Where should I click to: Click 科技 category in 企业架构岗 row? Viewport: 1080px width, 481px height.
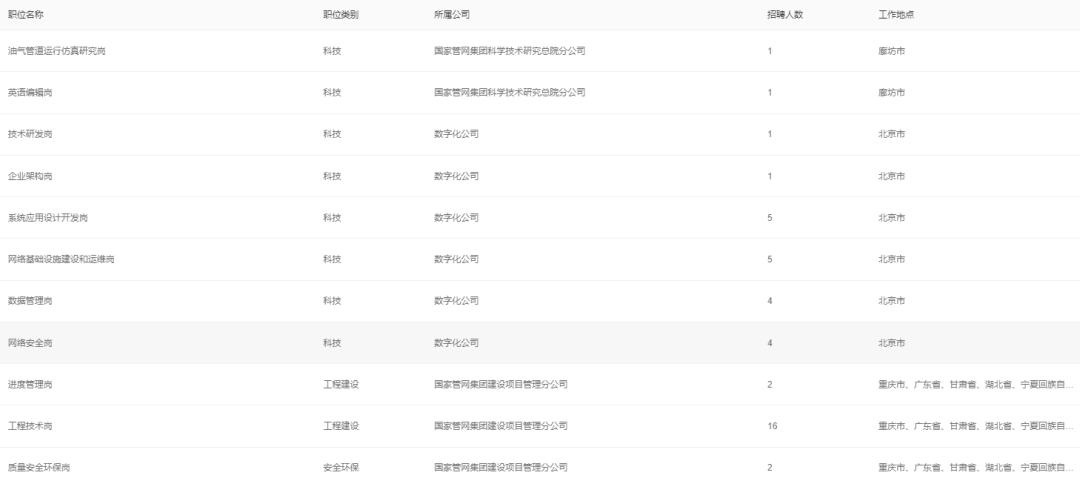(332, 176)
